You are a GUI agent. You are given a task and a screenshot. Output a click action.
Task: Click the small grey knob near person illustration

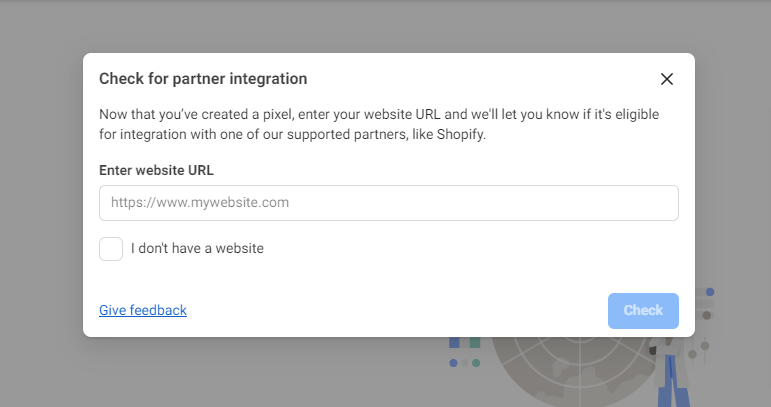pos(692,354)
